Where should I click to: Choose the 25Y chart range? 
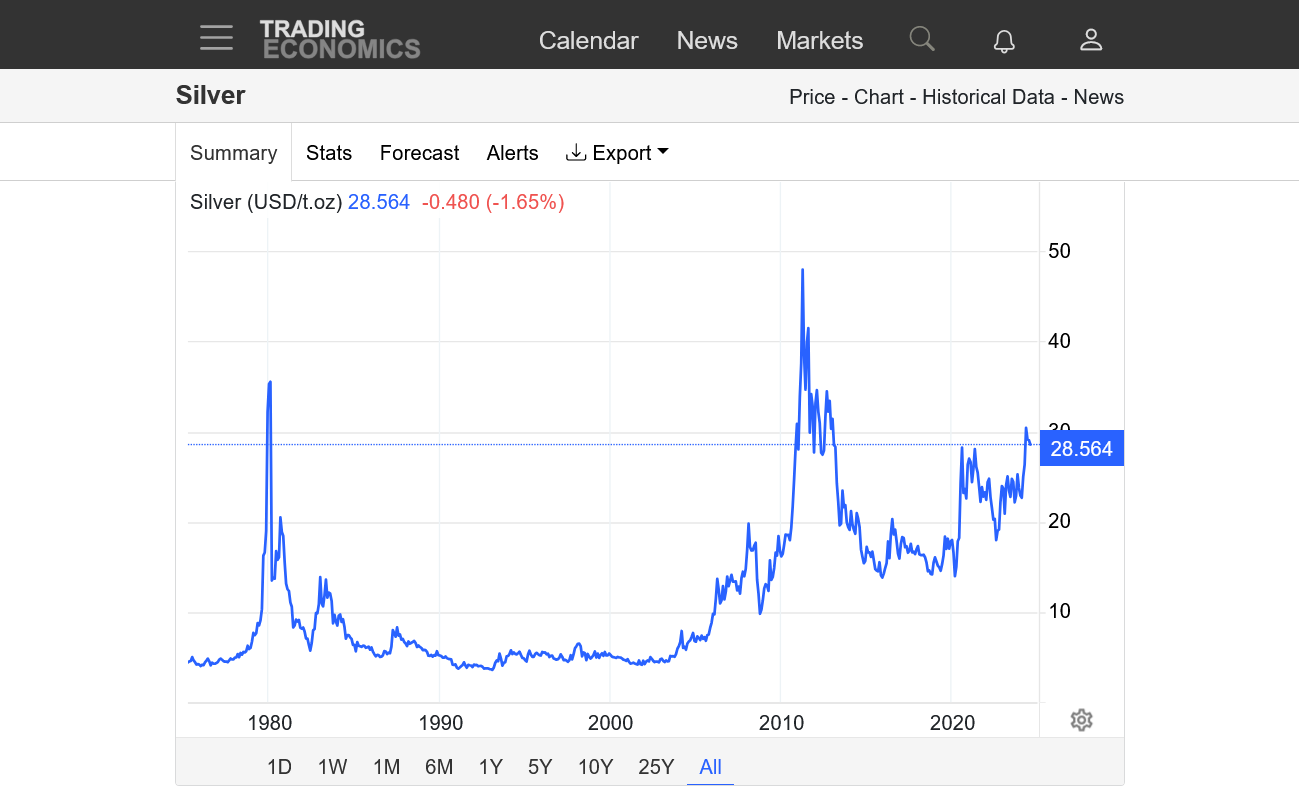(x=656, y=767)
